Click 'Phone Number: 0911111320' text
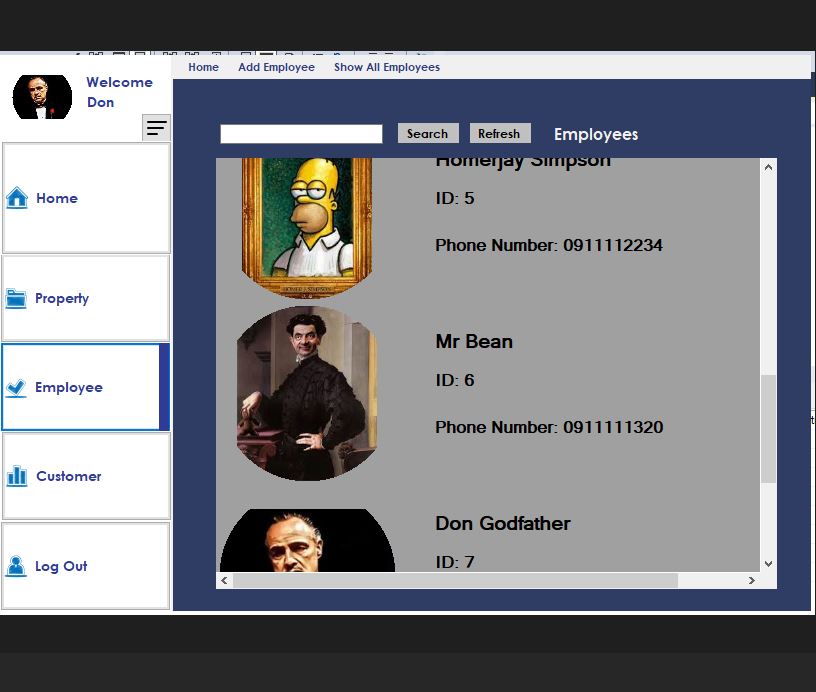The width and height of the screenshot is (816, 692). pyautogui.click(x=549, y=427)
